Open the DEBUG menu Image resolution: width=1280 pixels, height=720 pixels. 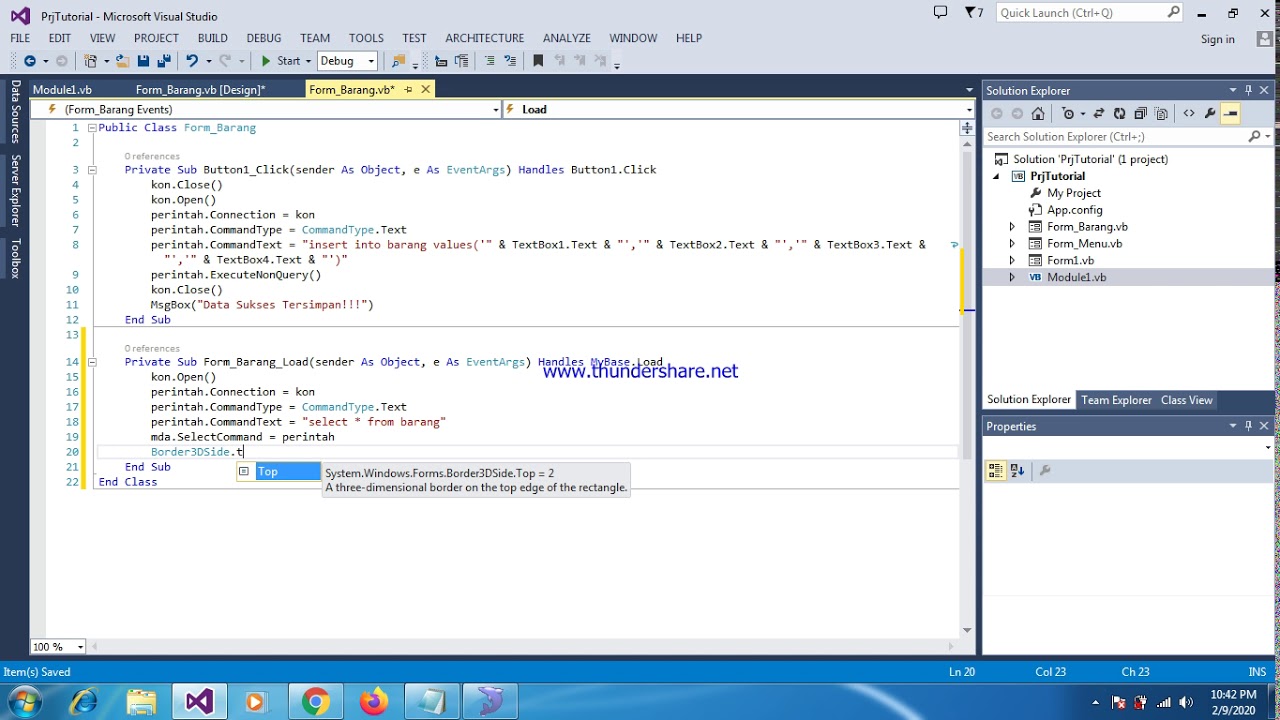(x=264, y=38)
